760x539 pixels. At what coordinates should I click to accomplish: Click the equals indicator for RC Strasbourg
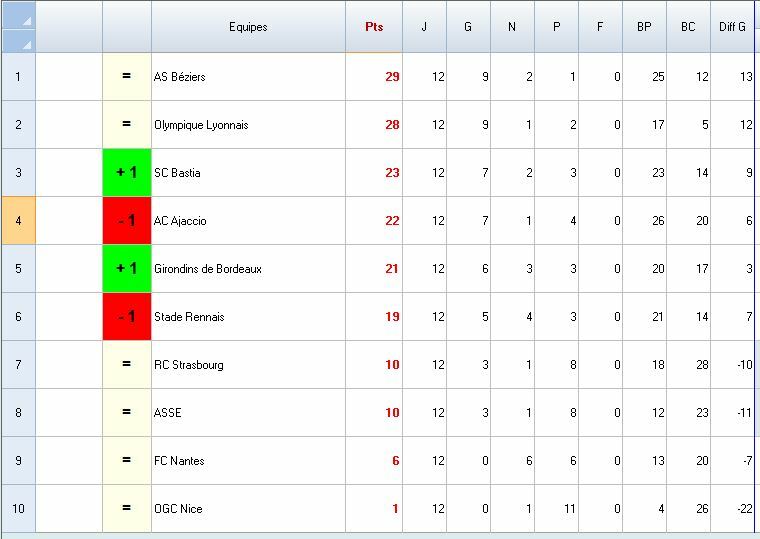coord(127,365)
